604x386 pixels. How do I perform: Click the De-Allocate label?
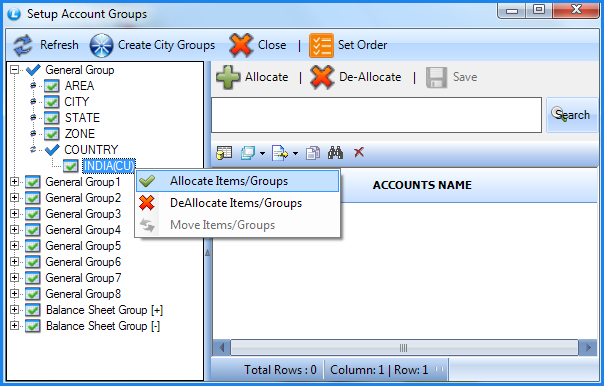[370, 77]
